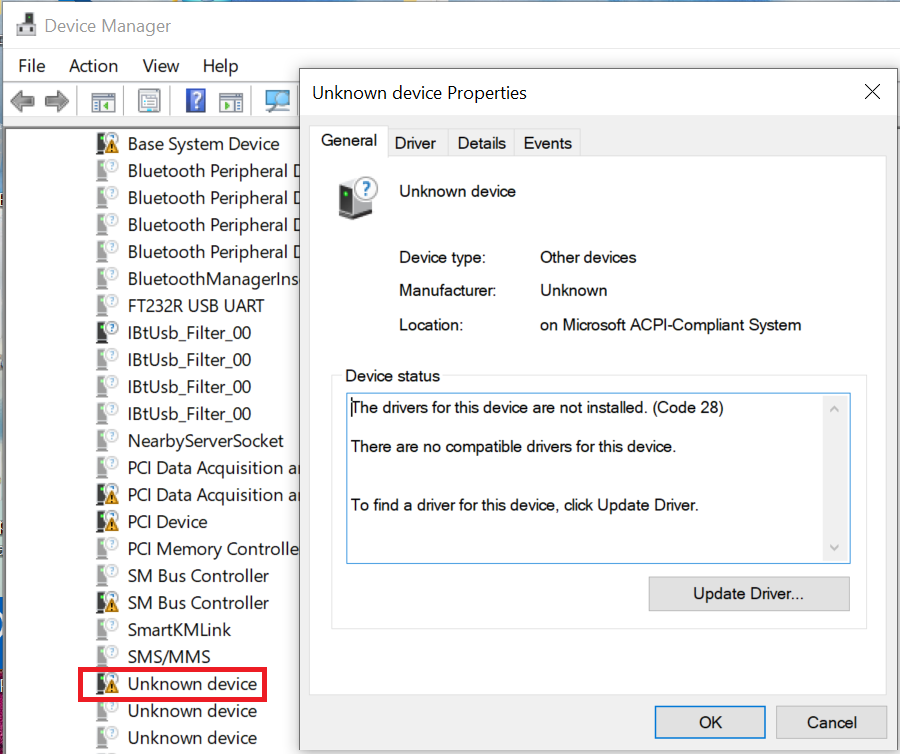Image resolution: width=900 pixels, height=754 pixels.
Task: Select FT232R USB UART entry
Action: tap(196, 305)
